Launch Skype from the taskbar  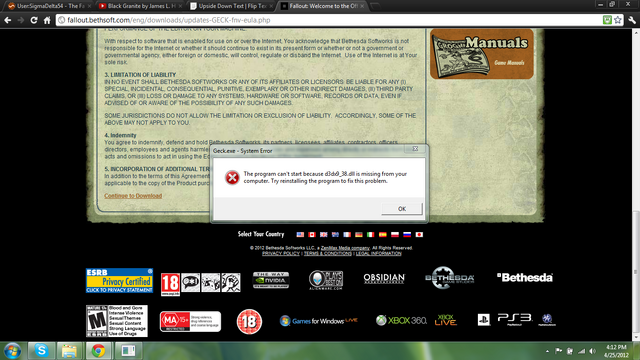41,351
